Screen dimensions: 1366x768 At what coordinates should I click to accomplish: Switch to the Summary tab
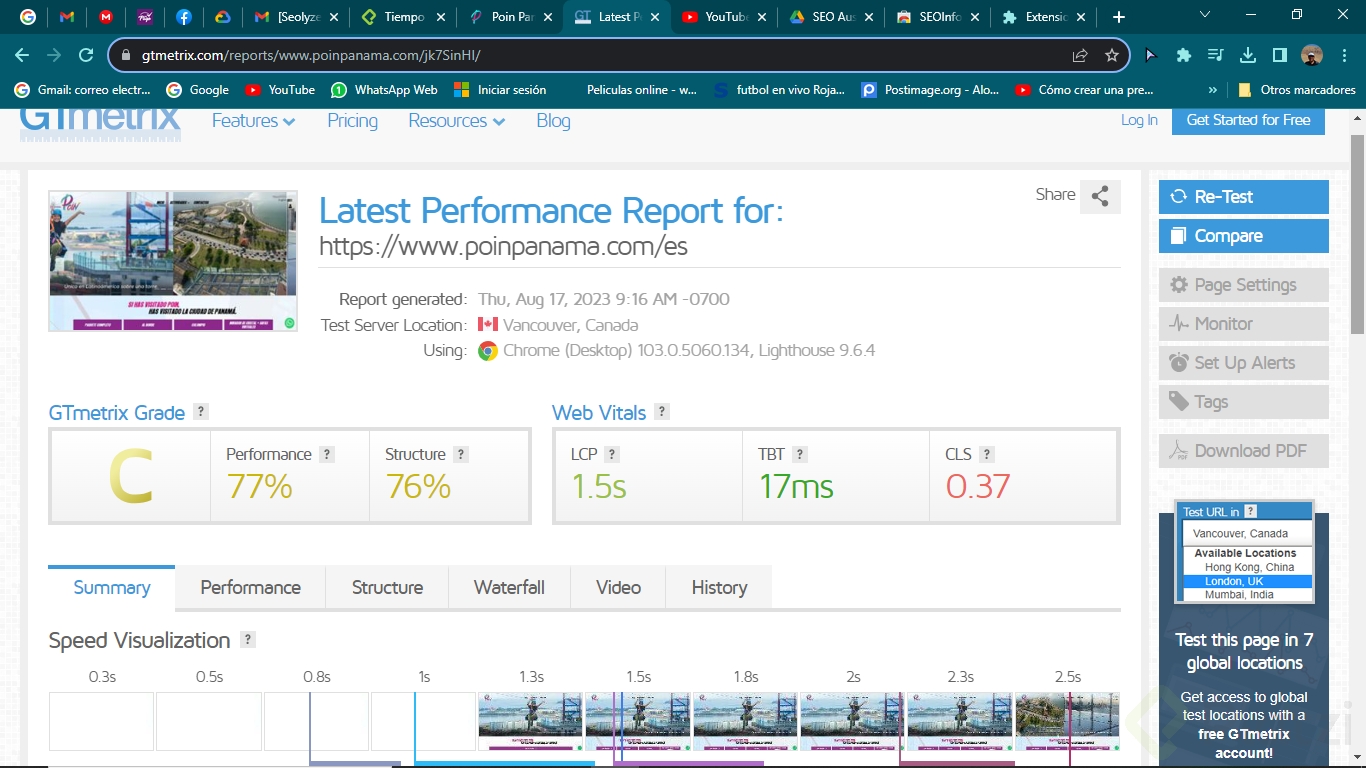(112, 588)
